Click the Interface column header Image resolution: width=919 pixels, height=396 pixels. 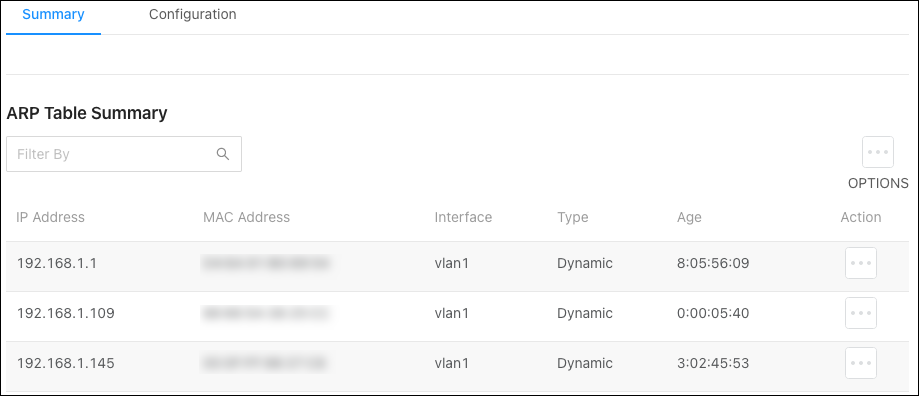[x=463, y=217]
